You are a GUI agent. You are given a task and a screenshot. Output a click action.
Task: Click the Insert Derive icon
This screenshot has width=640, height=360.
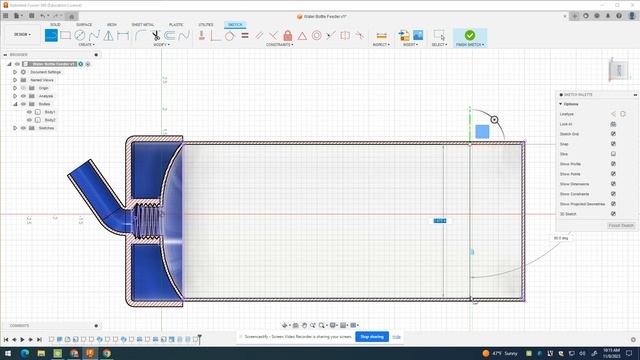404,36
